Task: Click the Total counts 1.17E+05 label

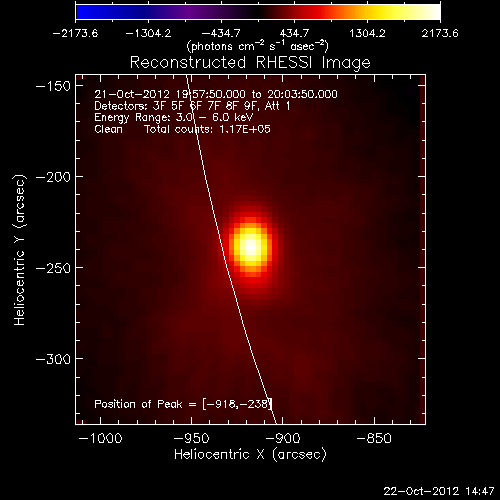Action: [207, 129]
